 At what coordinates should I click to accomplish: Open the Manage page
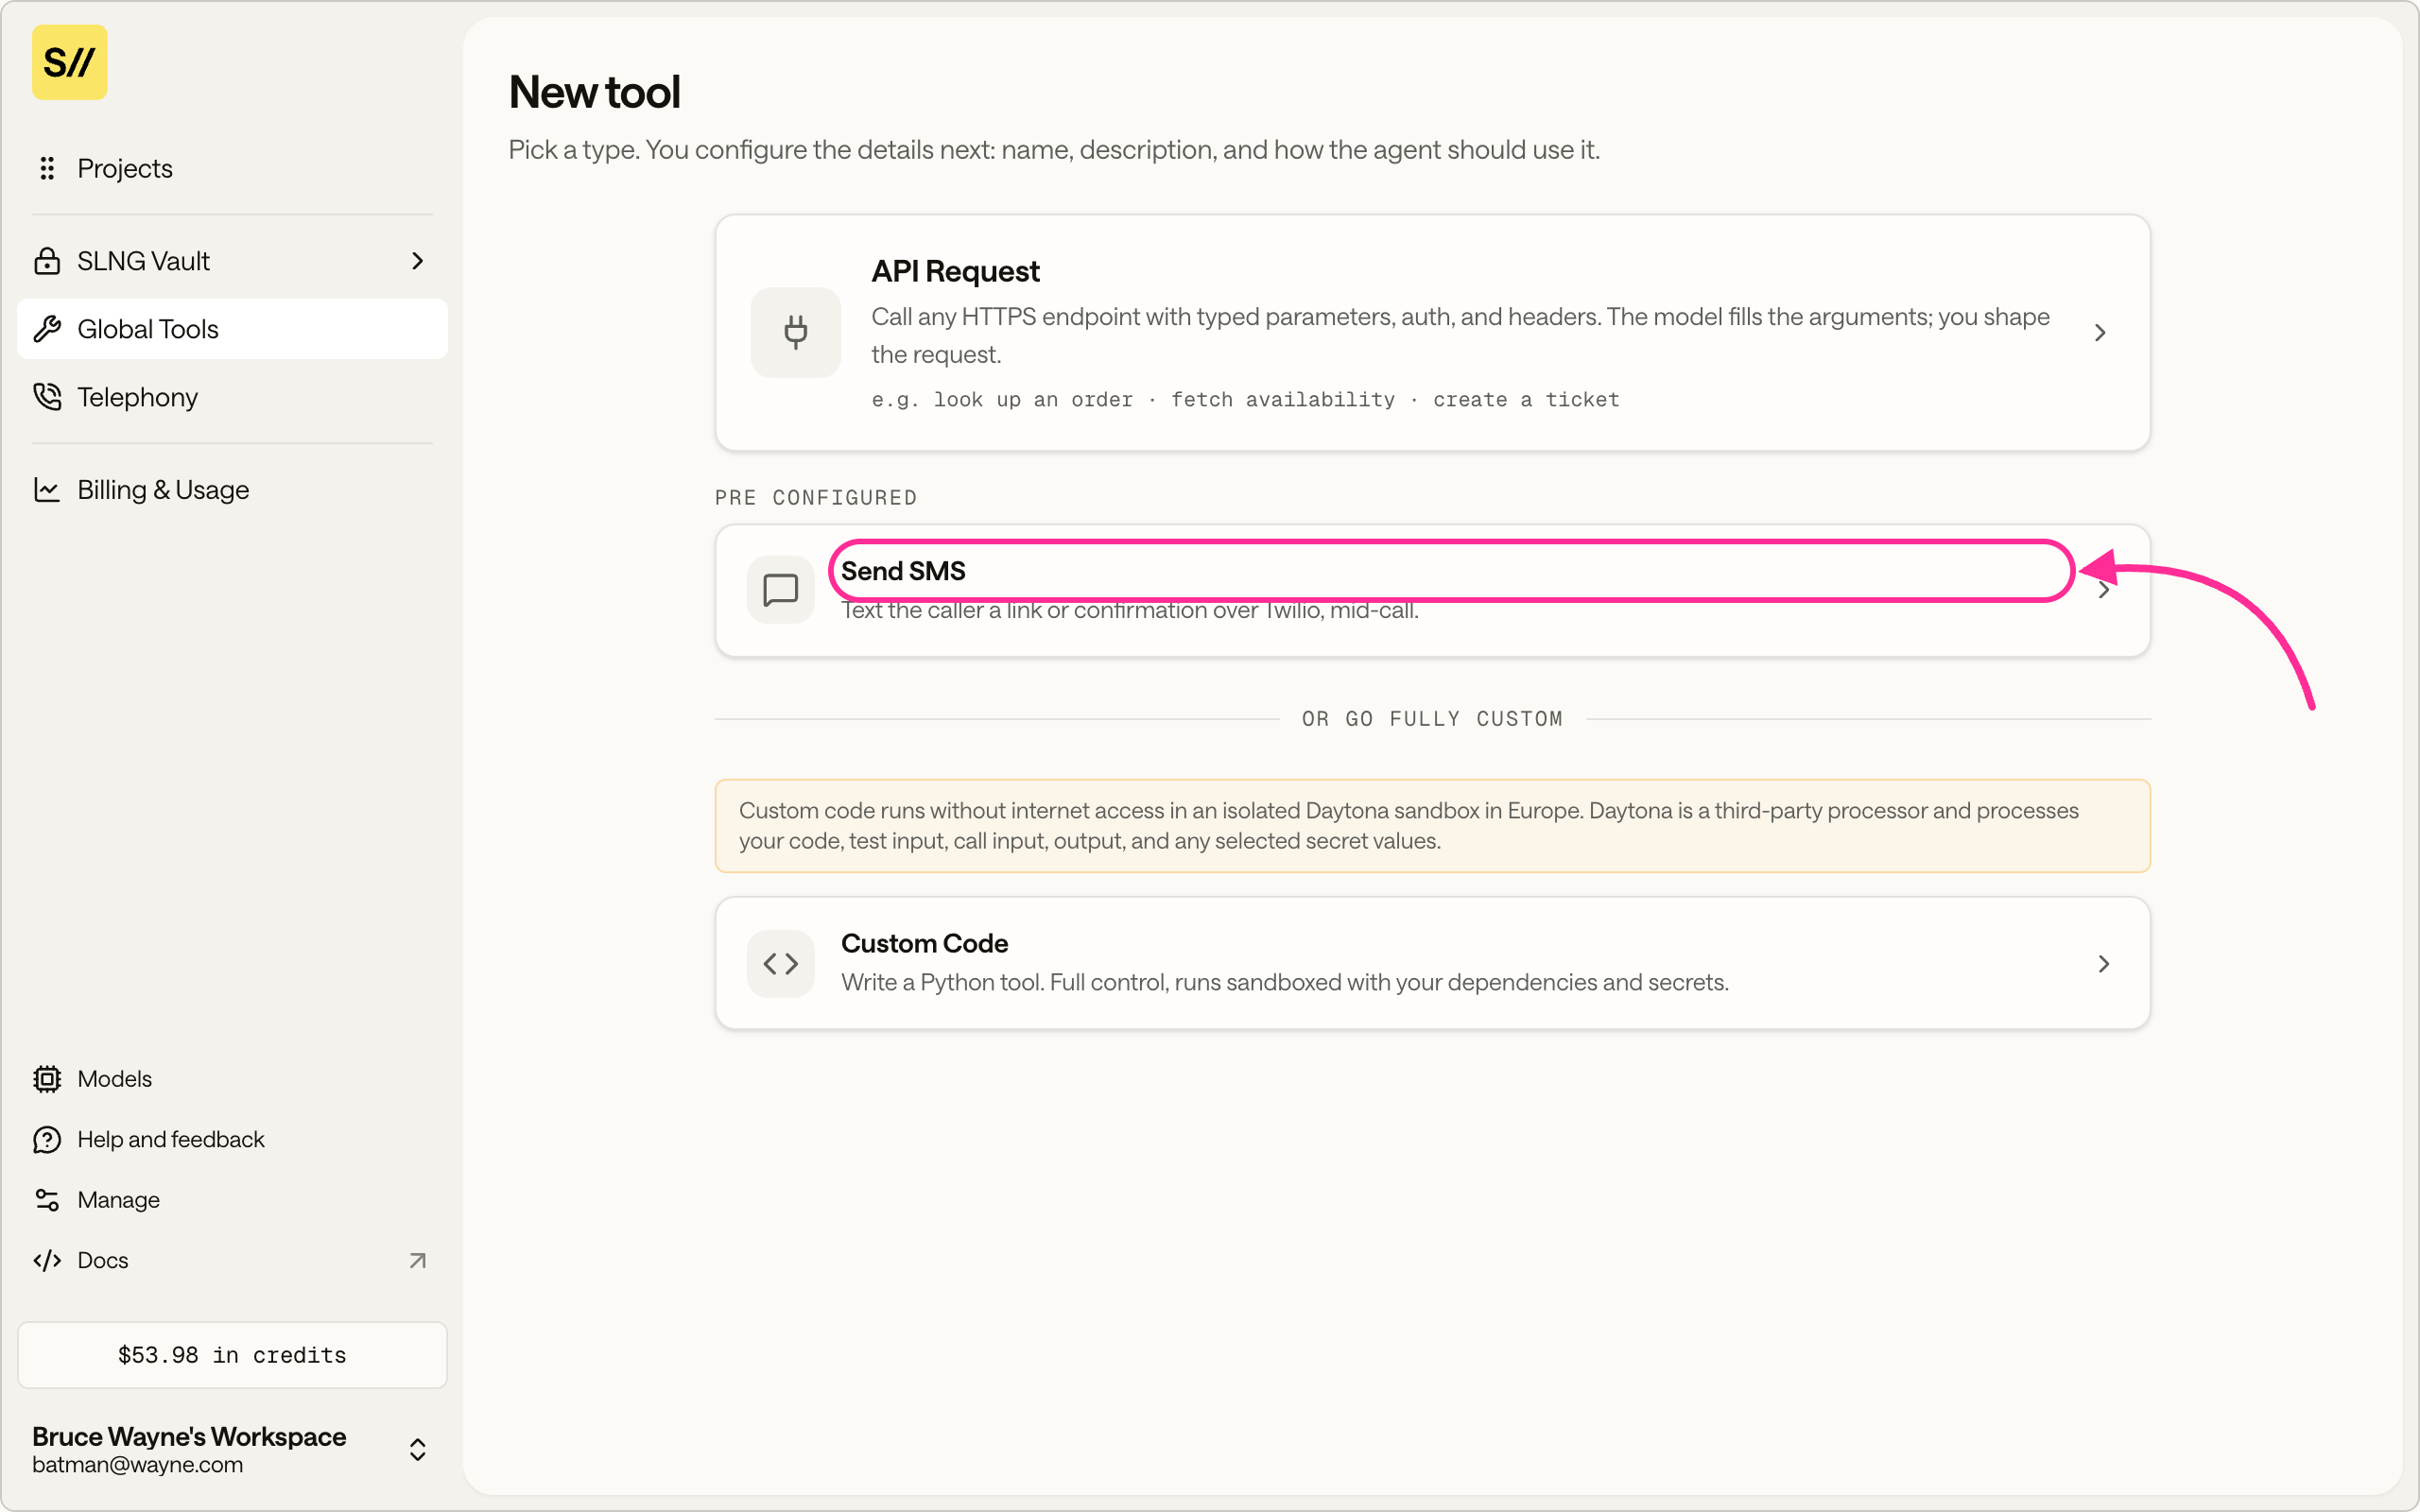(232, 1200)
